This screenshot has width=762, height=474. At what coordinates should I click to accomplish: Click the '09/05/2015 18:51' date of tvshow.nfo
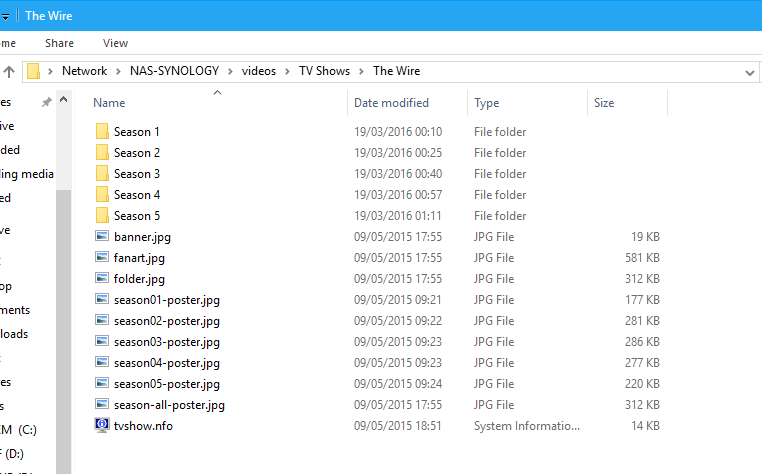398,426
